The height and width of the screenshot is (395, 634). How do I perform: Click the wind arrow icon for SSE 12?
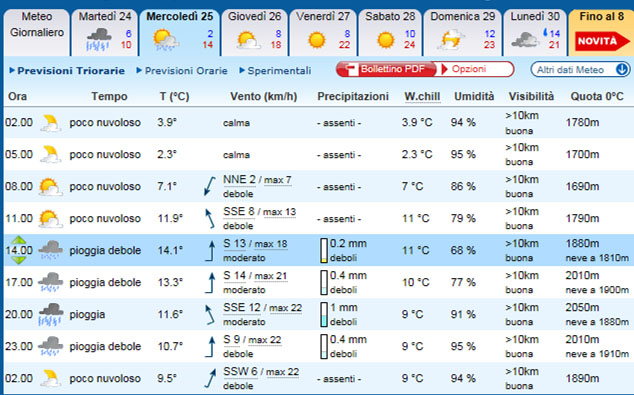click(209, 314)
